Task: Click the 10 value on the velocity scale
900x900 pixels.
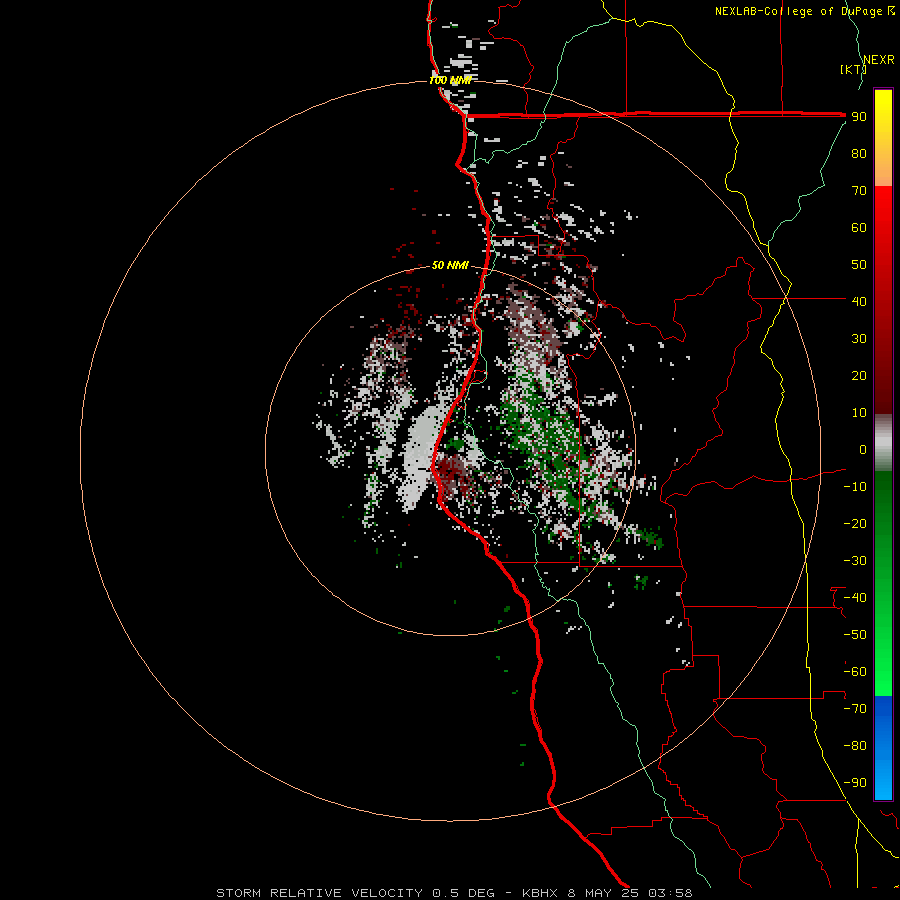Action: click(x=859, y=413)
